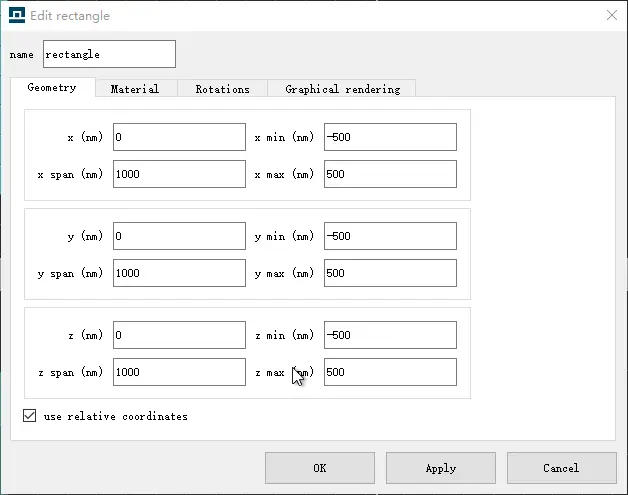Image resolution: width=628 pixels, height=495 pixels.
Task: Select the Graphical rendering tab
Action: tap(342, 89)
